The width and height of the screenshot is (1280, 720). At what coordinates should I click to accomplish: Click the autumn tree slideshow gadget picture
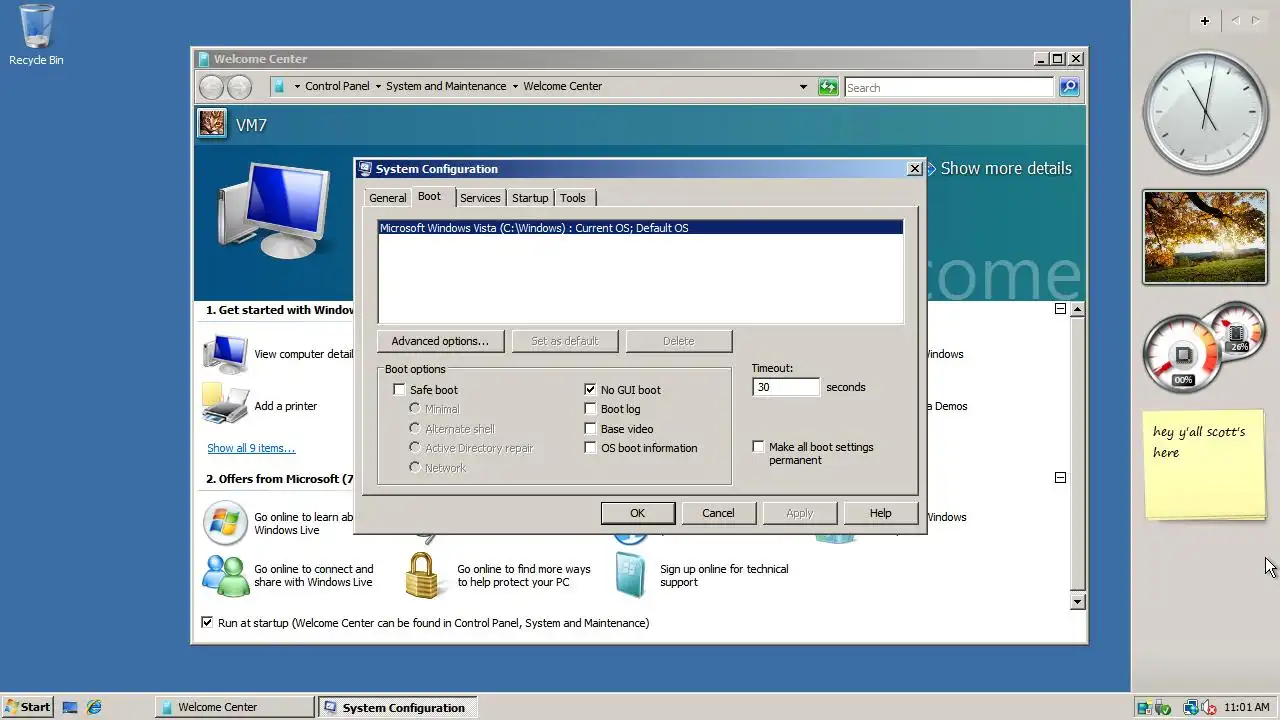click(1205, 237)
